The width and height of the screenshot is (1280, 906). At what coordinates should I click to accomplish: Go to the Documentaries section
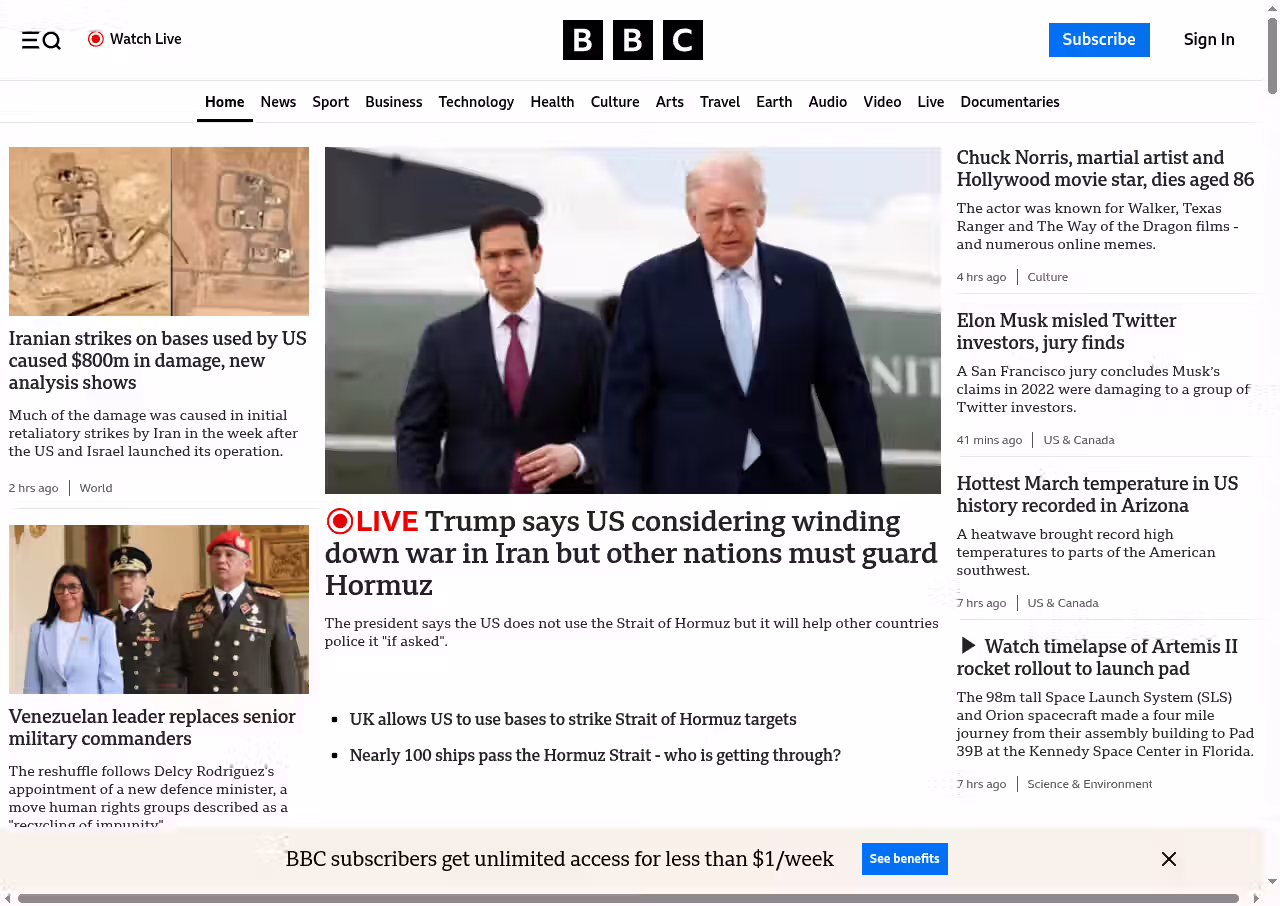pyautogui.click(x=1009, y=102)
